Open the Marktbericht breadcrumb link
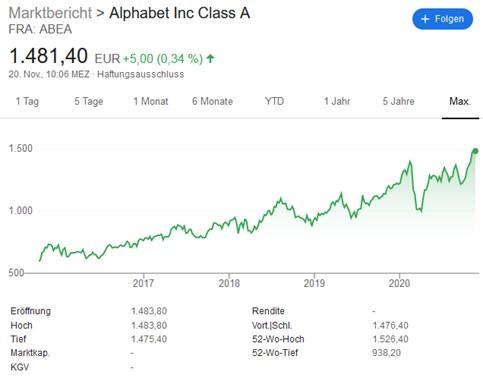This screenshot has height=378, width=483. click(x=50, y=13)
